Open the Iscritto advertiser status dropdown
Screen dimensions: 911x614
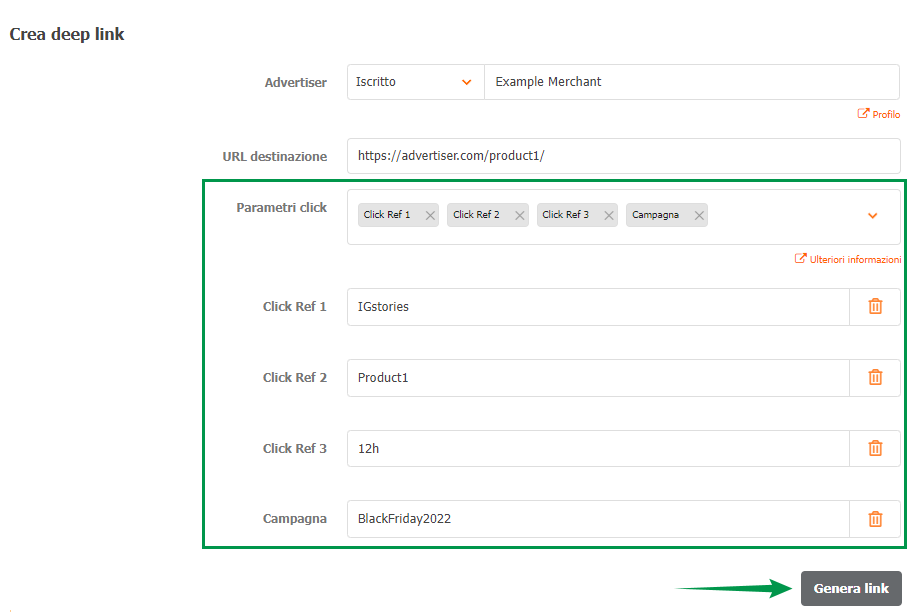(x=415, y=82)
